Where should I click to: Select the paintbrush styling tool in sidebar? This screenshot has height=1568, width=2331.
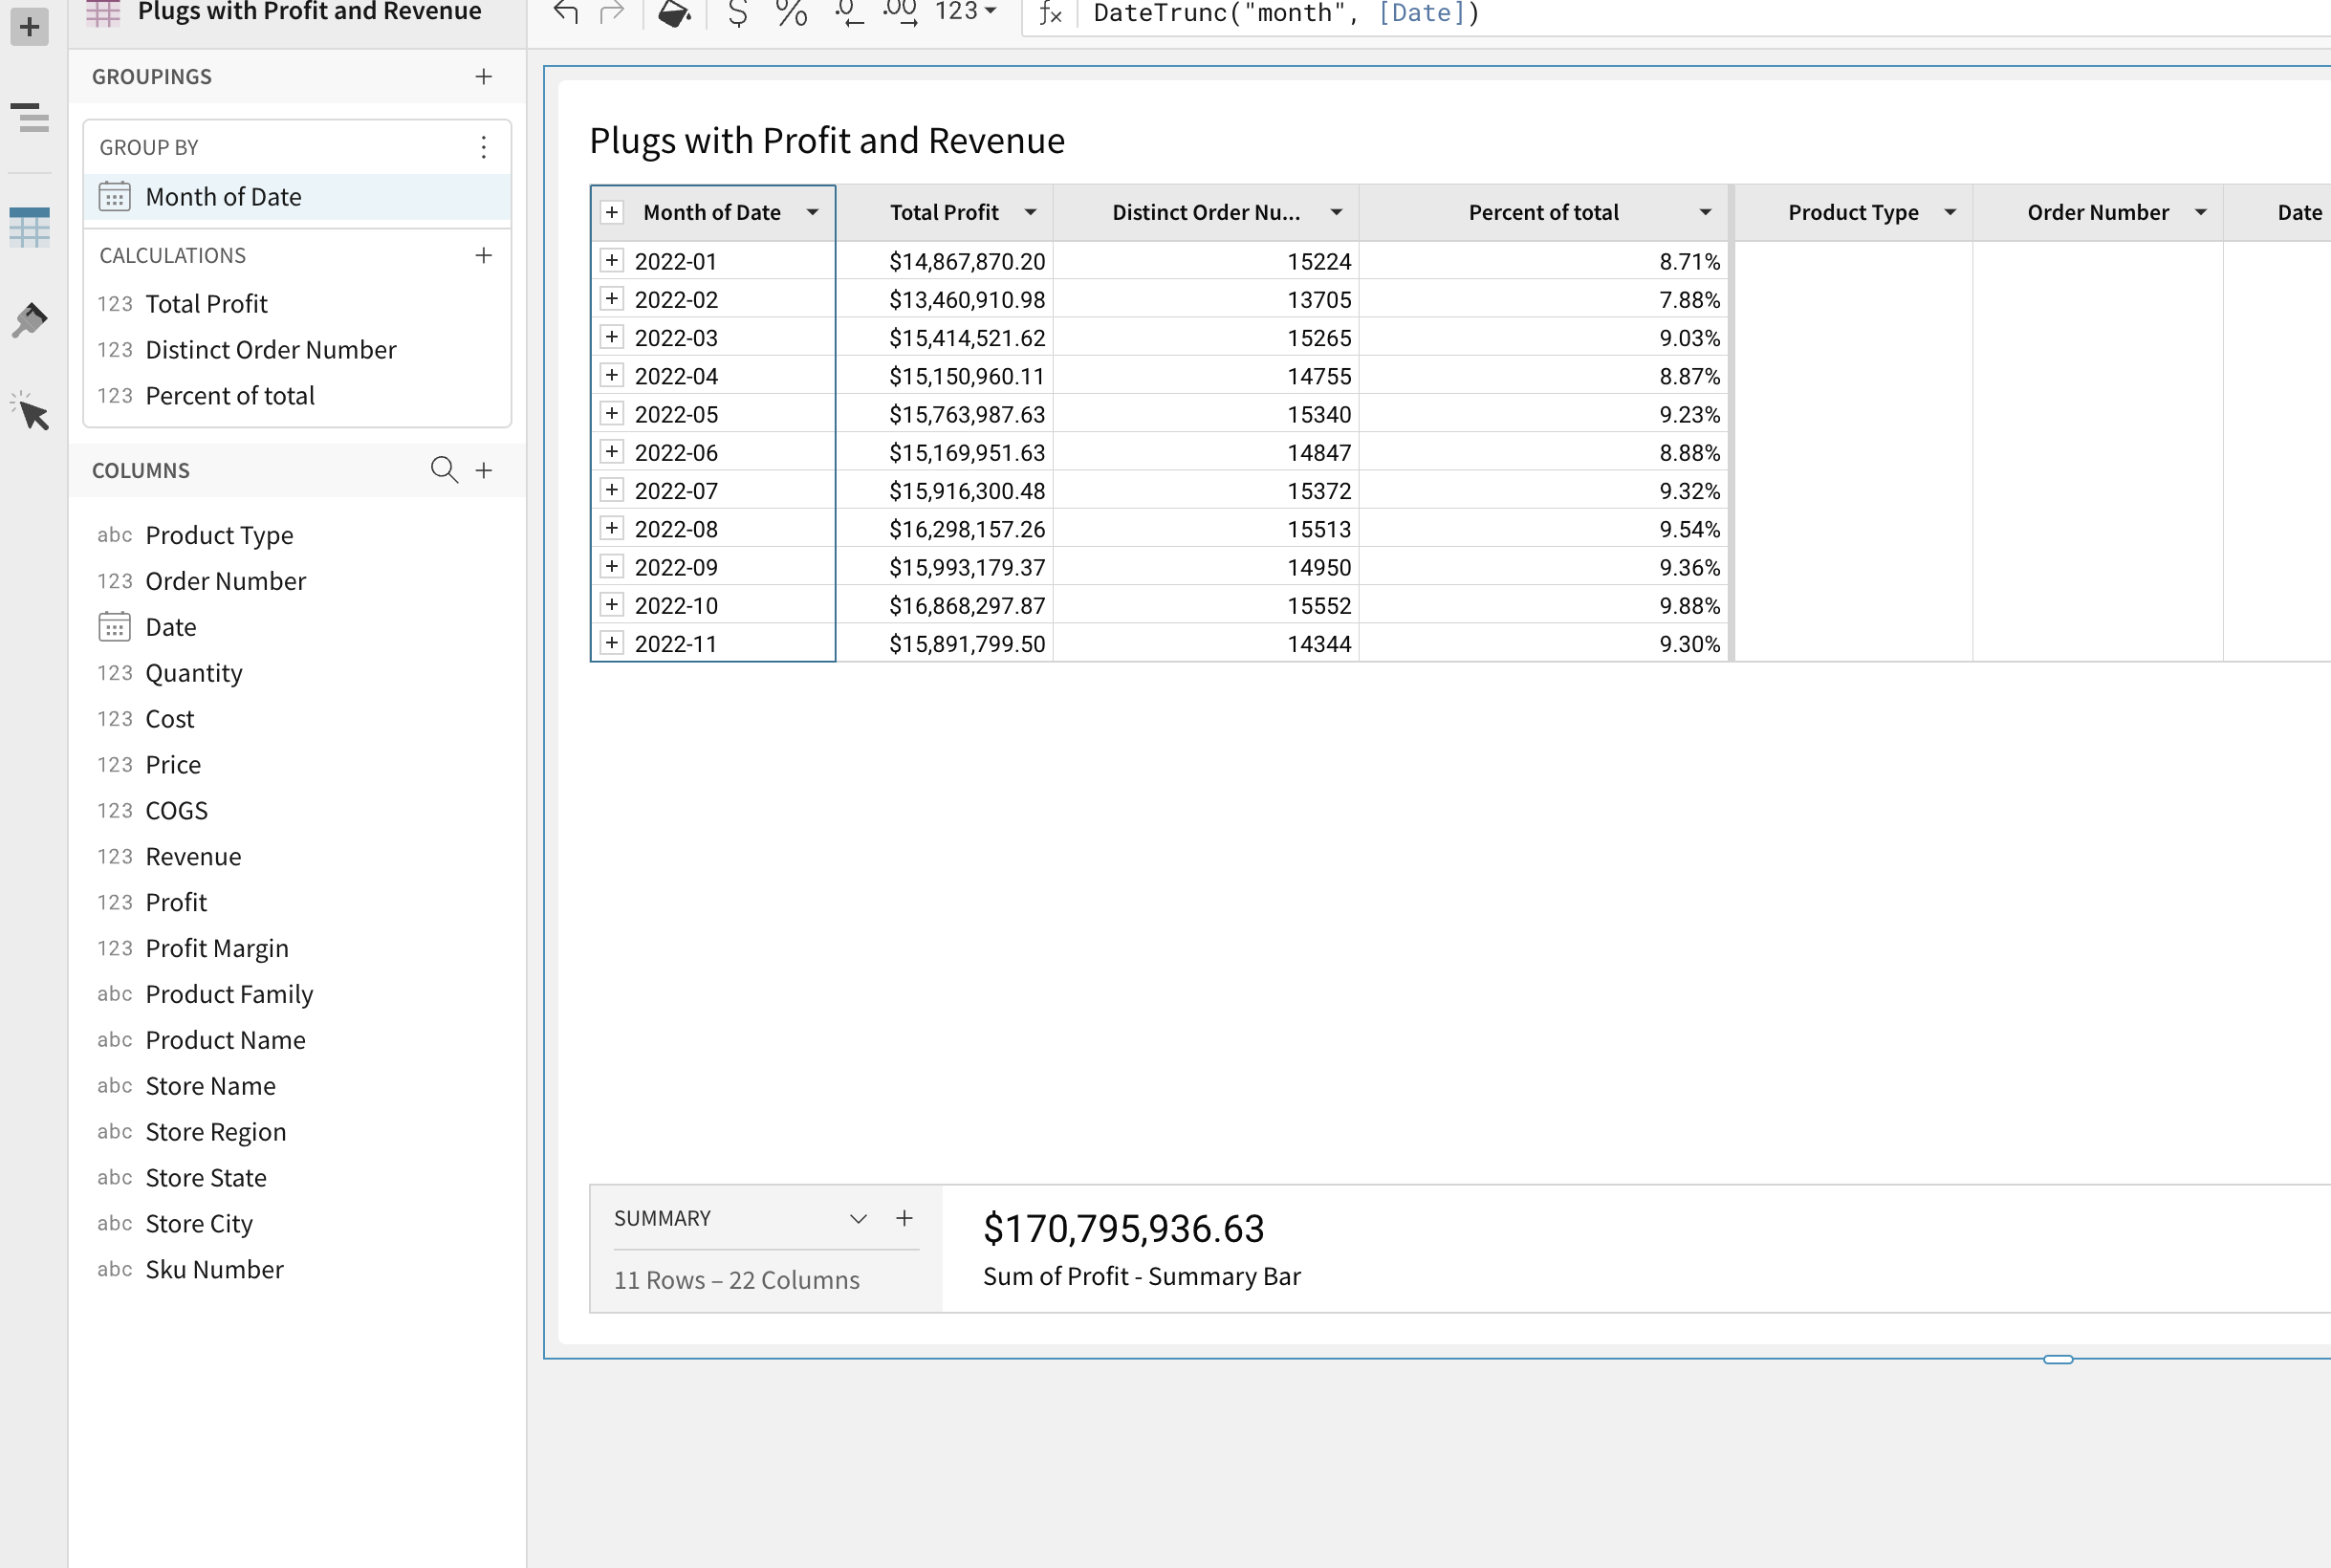click(x=29, y=319)
